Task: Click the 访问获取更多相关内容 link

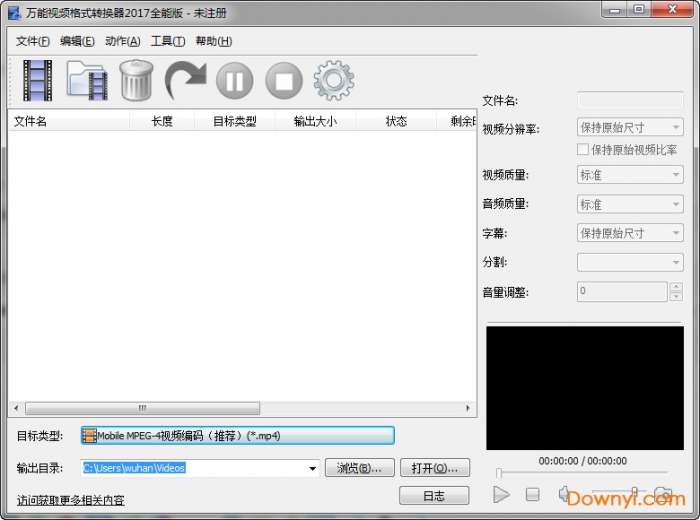Action: tap(70, 500)
